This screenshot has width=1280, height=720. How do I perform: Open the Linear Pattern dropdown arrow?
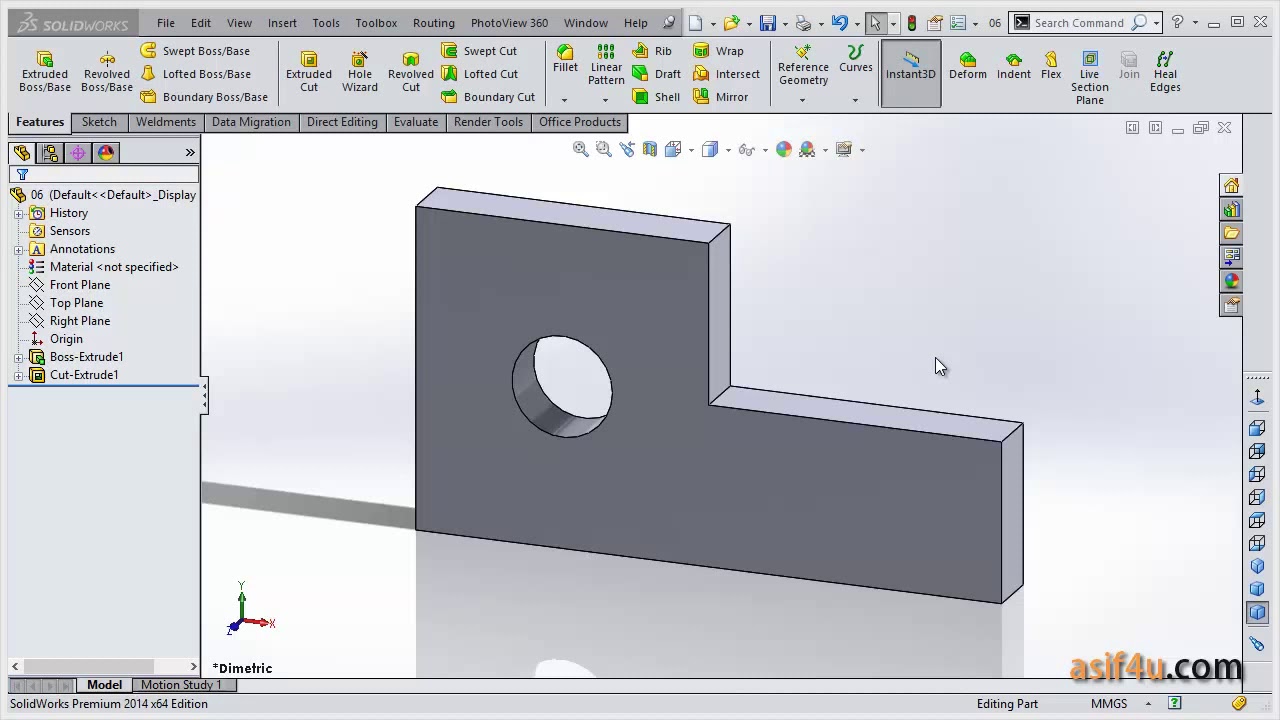(606, 100)
